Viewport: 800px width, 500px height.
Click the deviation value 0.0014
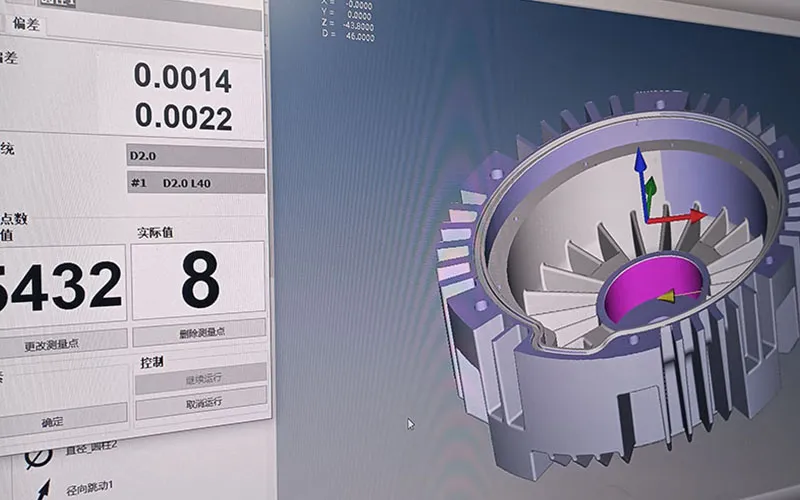pos(183,77)
